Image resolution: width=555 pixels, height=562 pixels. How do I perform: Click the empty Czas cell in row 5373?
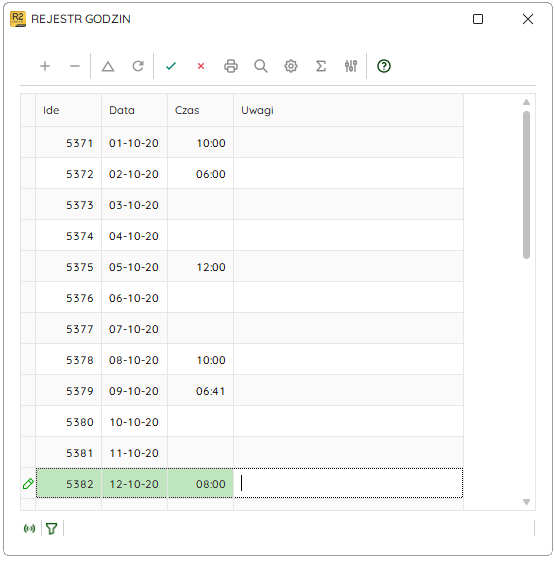[x=200, y=205]
